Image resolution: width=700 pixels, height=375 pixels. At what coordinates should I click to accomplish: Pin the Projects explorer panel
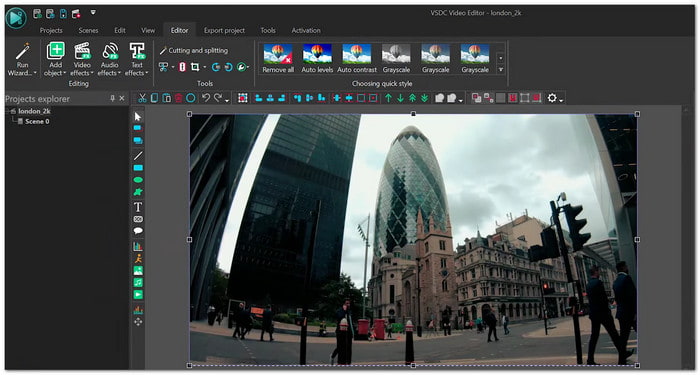point(112,99)
